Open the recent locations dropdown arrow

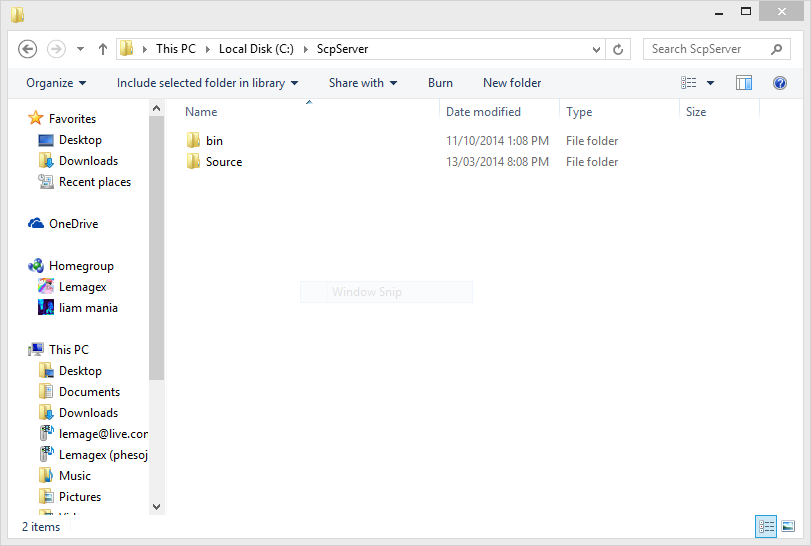[x=80, y=49]
